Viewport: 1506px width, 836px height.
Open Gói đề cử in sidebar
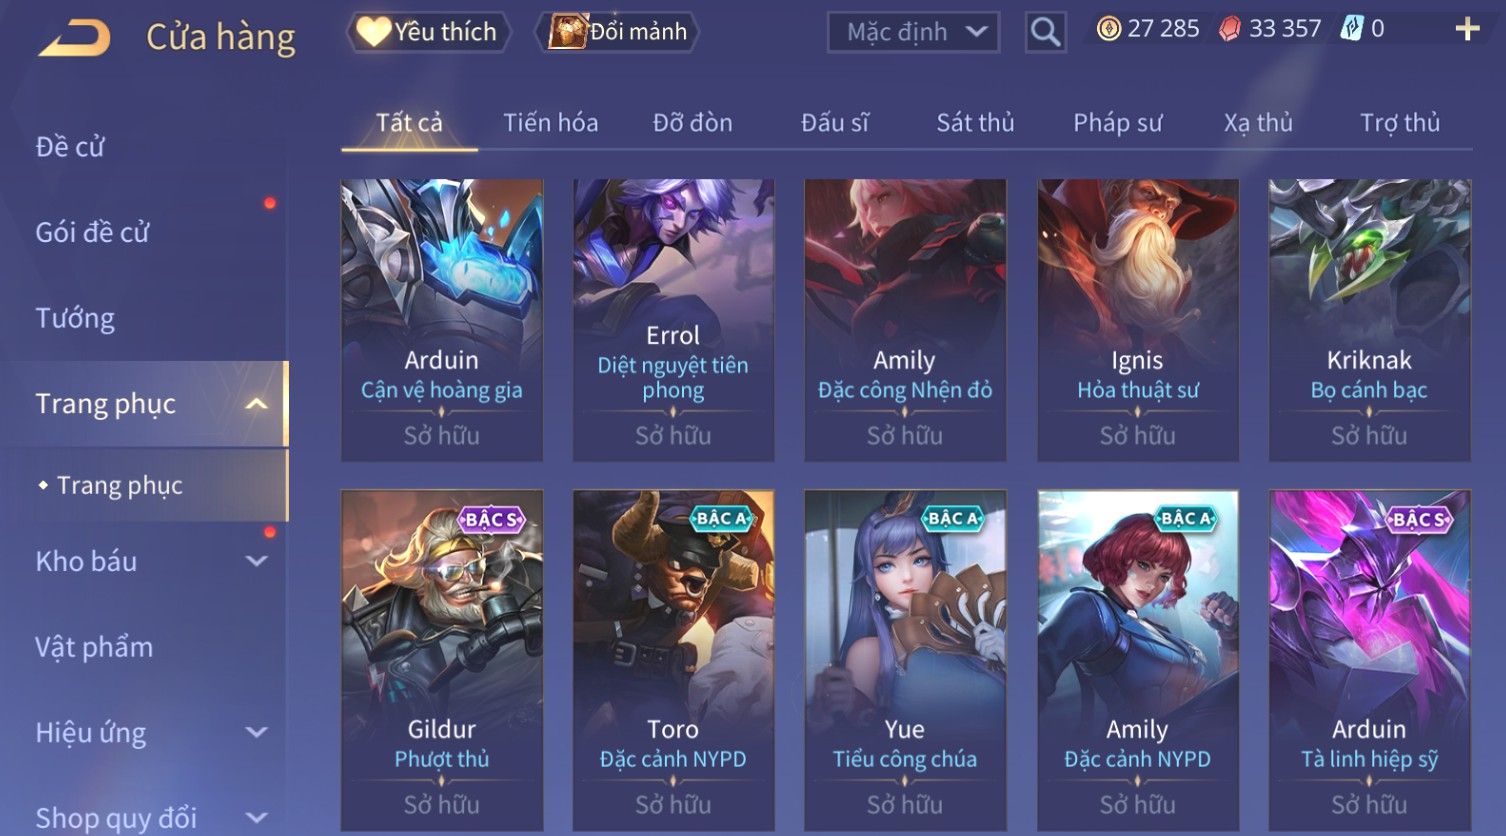click(92, 232)
